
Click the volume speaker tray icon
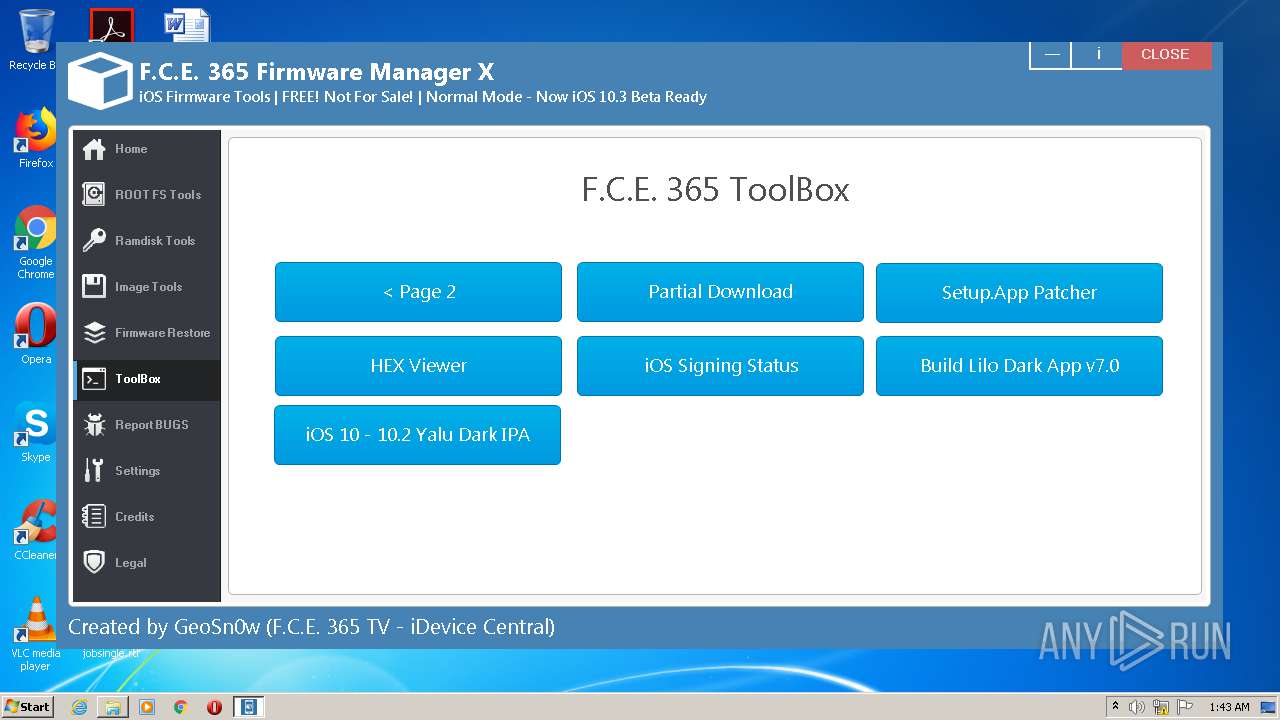1137,707
